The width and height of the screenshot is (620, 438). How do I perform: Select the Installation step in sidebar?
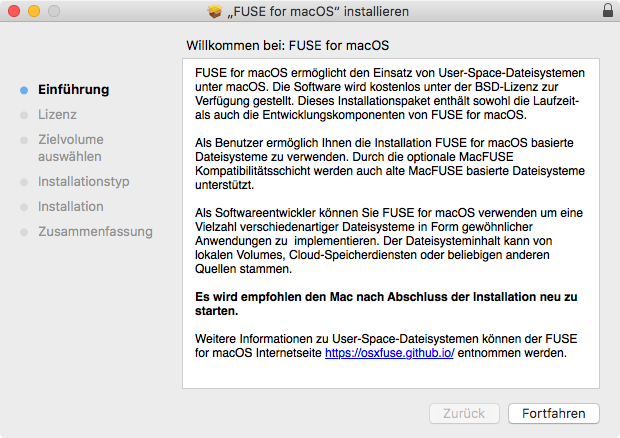click(x=71, y=206)
